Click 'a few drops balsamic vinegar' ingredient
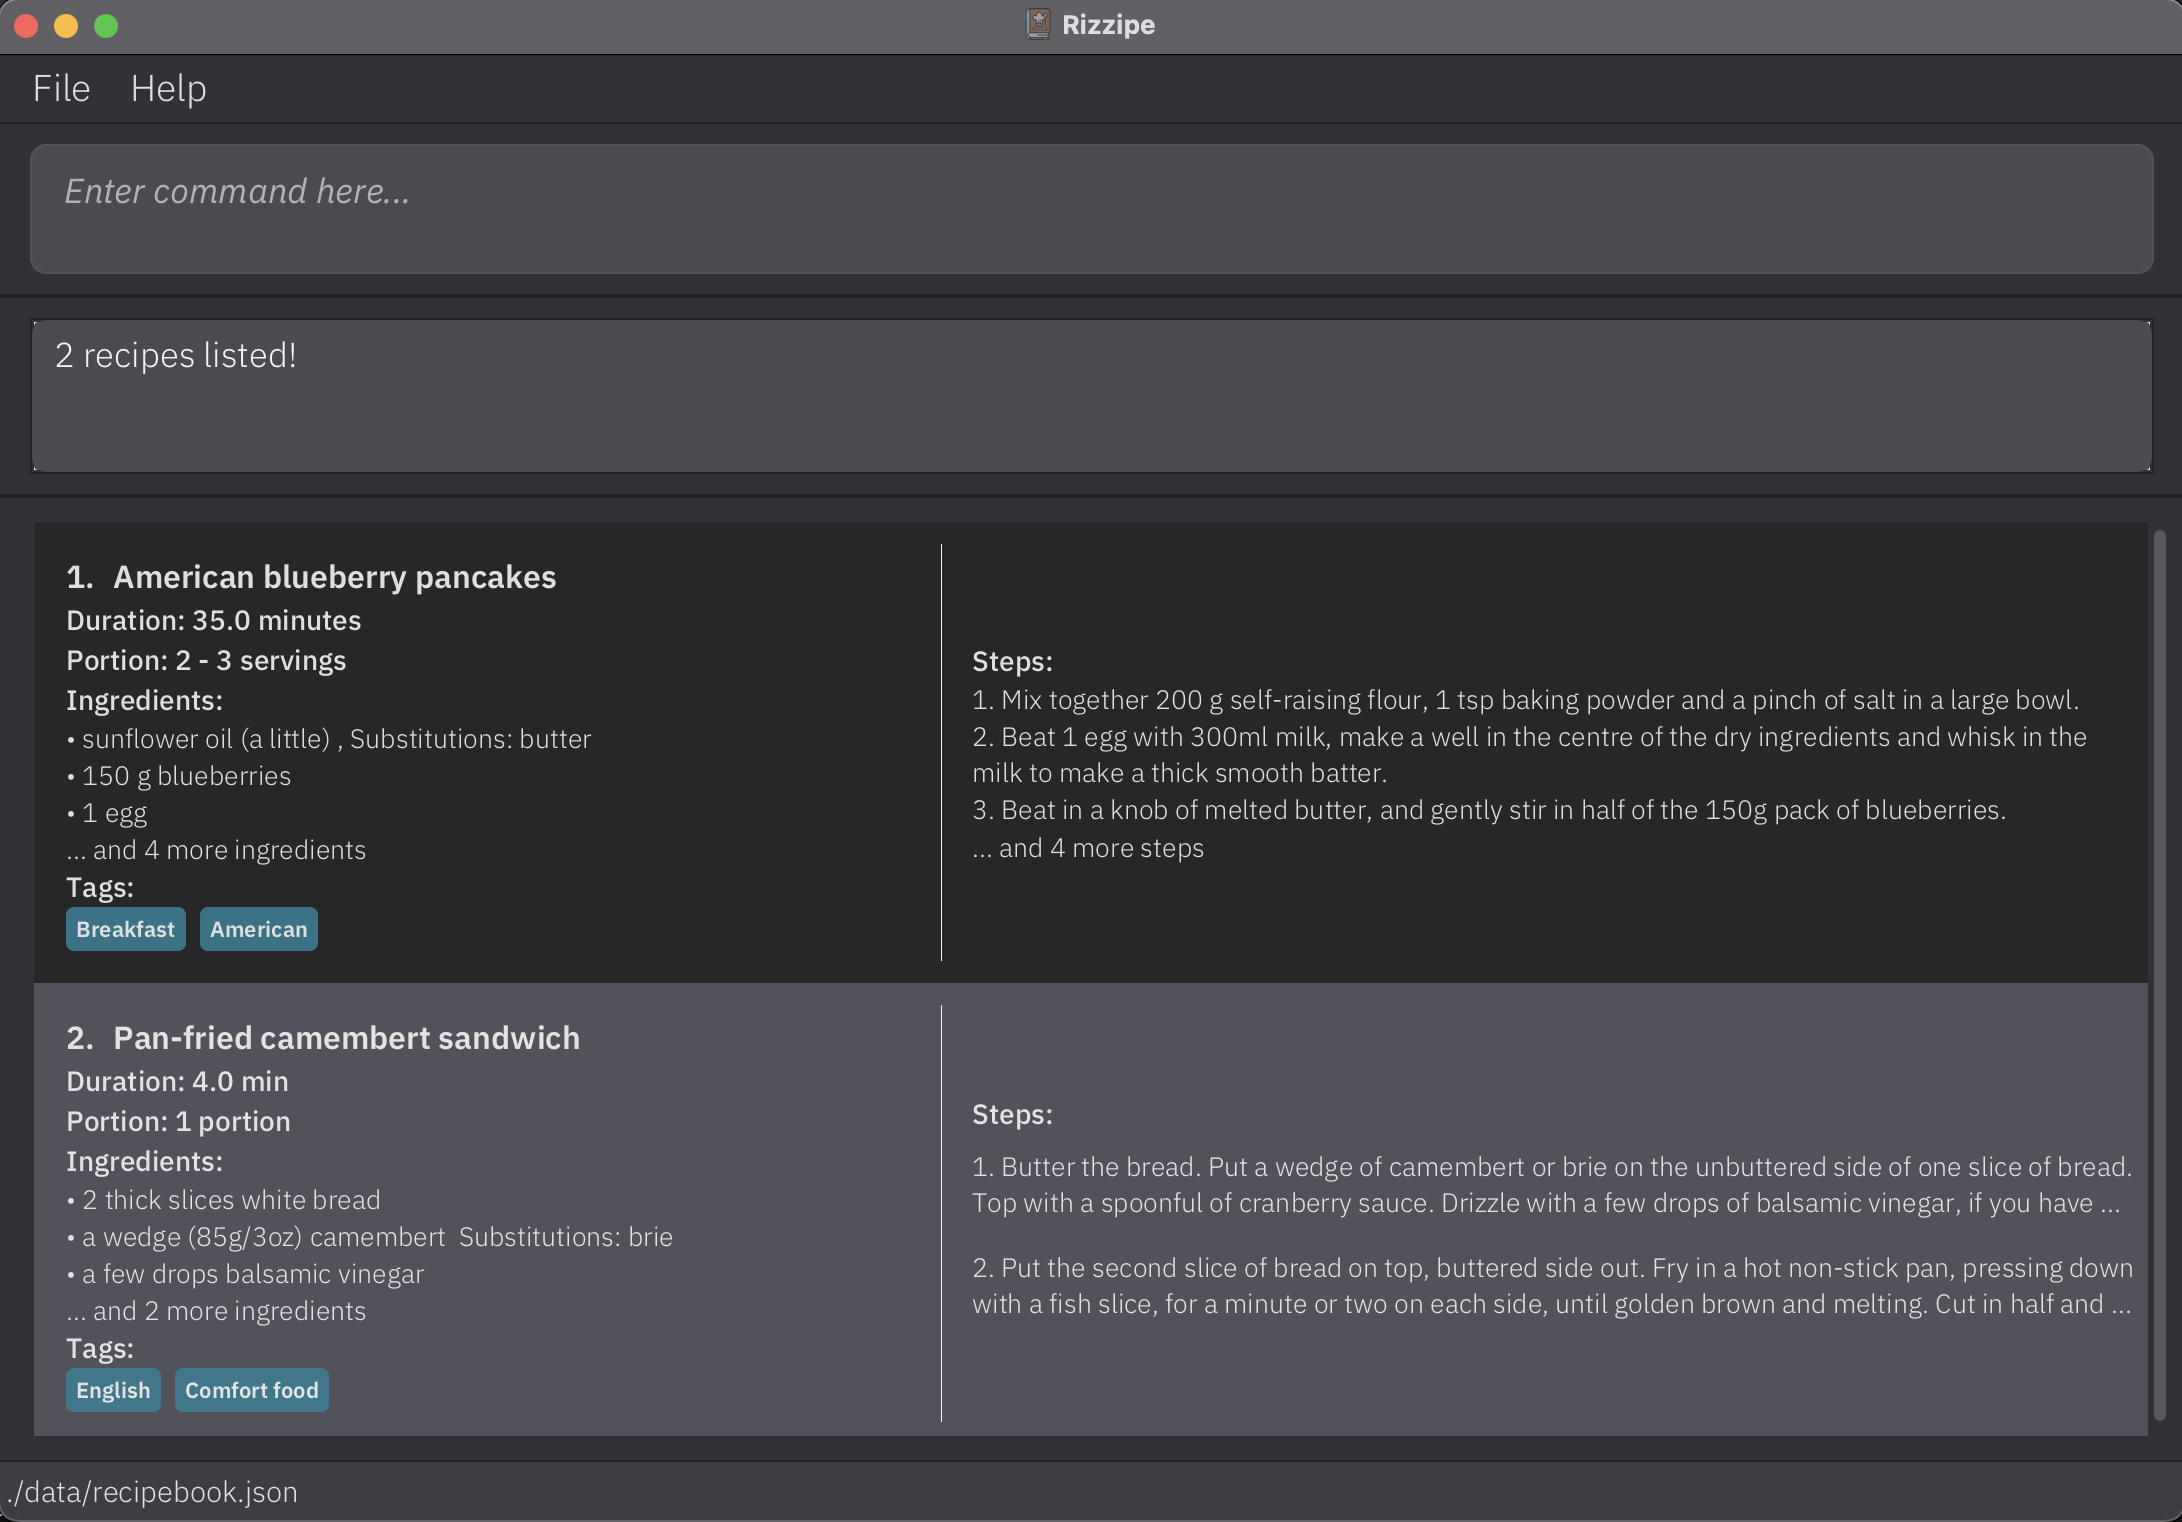Viewport: 2182px width, 1522px height. tap(246, 1274)
